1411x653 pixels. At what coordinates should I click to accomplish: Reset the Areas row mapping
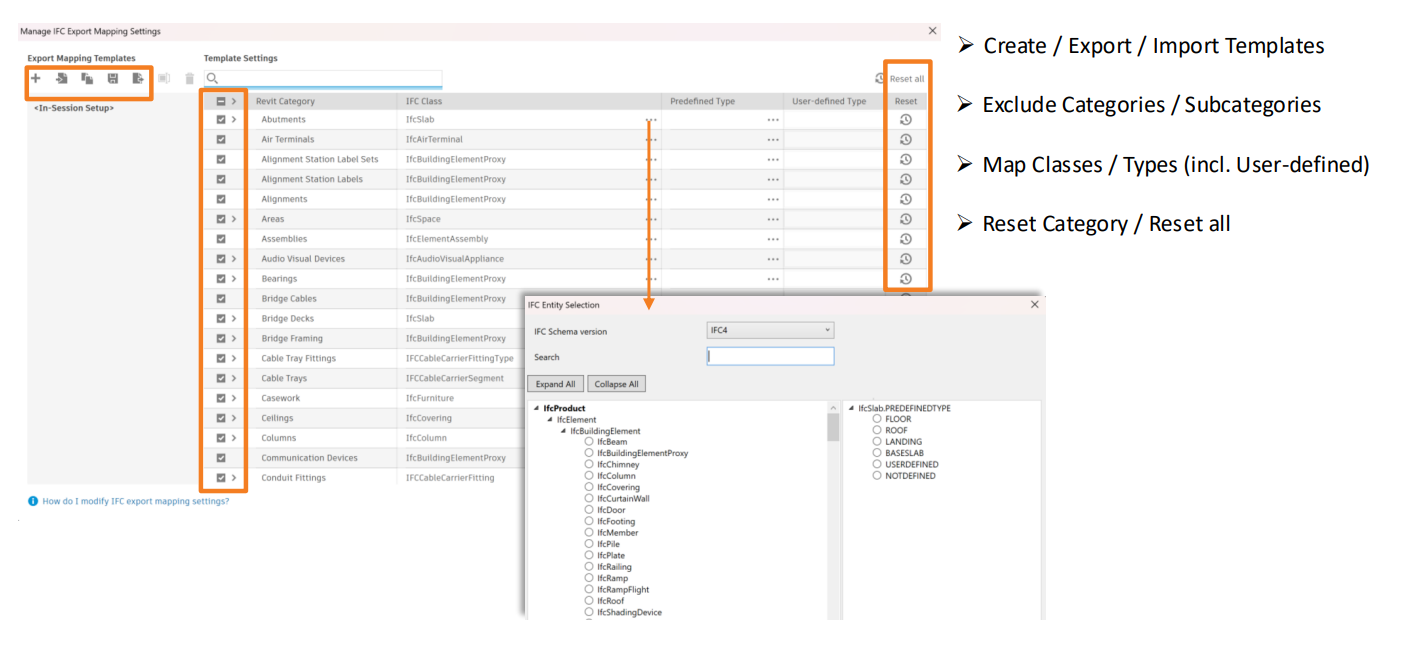(905, 219)
